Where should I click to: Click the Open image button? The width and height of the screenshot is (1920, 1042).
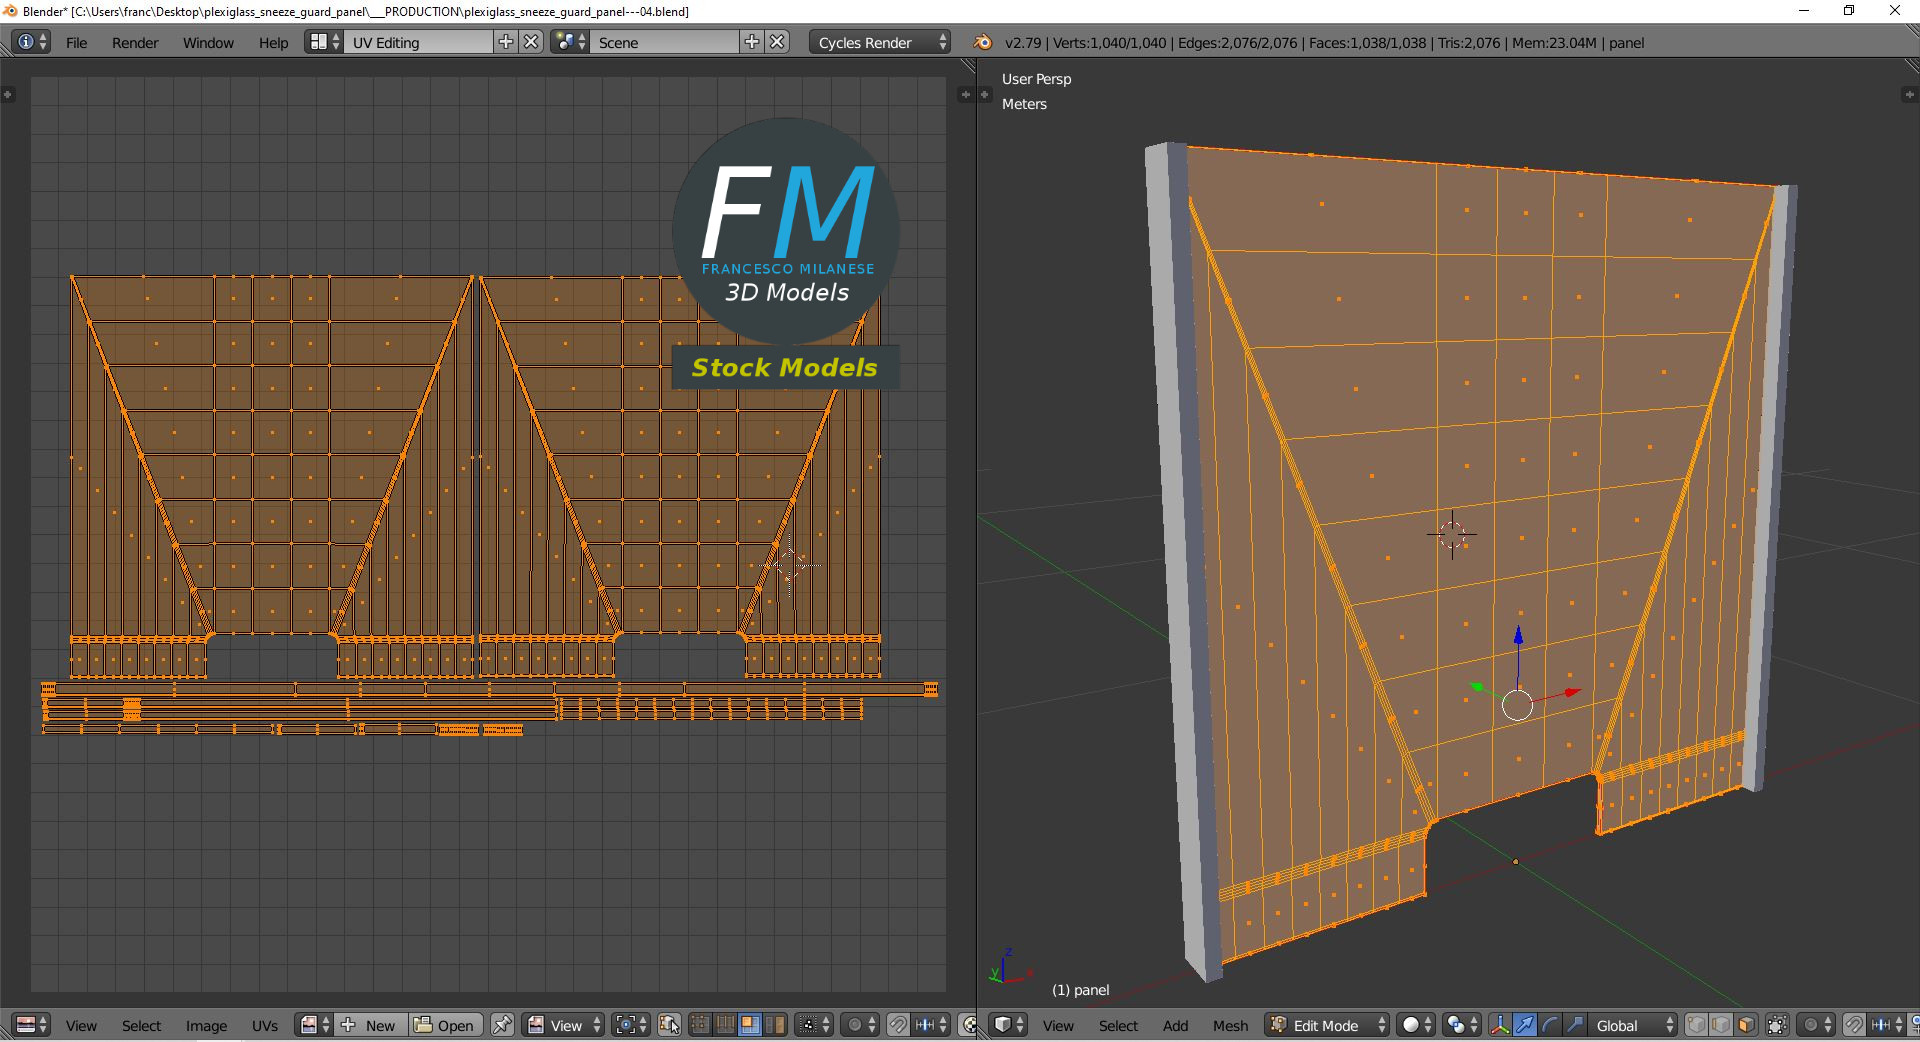pos(445,1025)
